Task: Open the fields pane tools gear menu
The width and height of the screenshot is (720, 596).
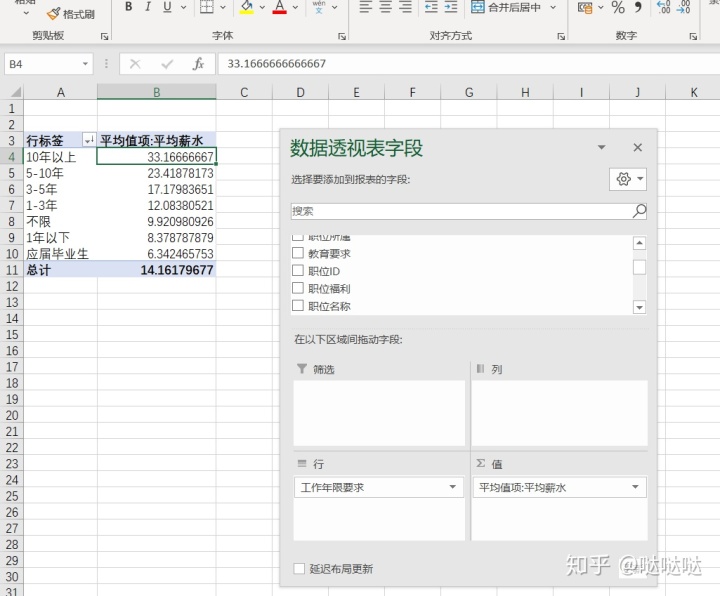Action: pos(628,179)
